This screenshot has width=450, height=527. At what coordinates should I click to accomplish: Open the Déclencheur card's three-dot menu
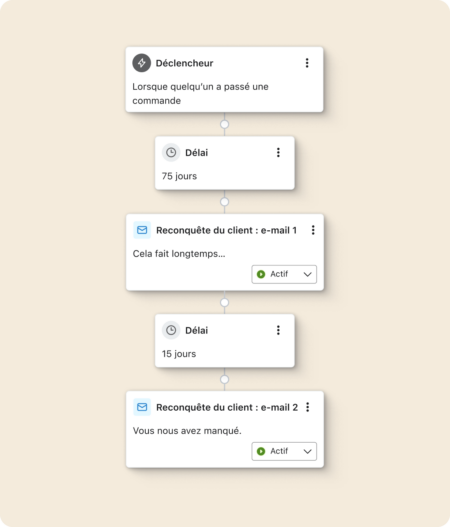(x=307, y=63)
